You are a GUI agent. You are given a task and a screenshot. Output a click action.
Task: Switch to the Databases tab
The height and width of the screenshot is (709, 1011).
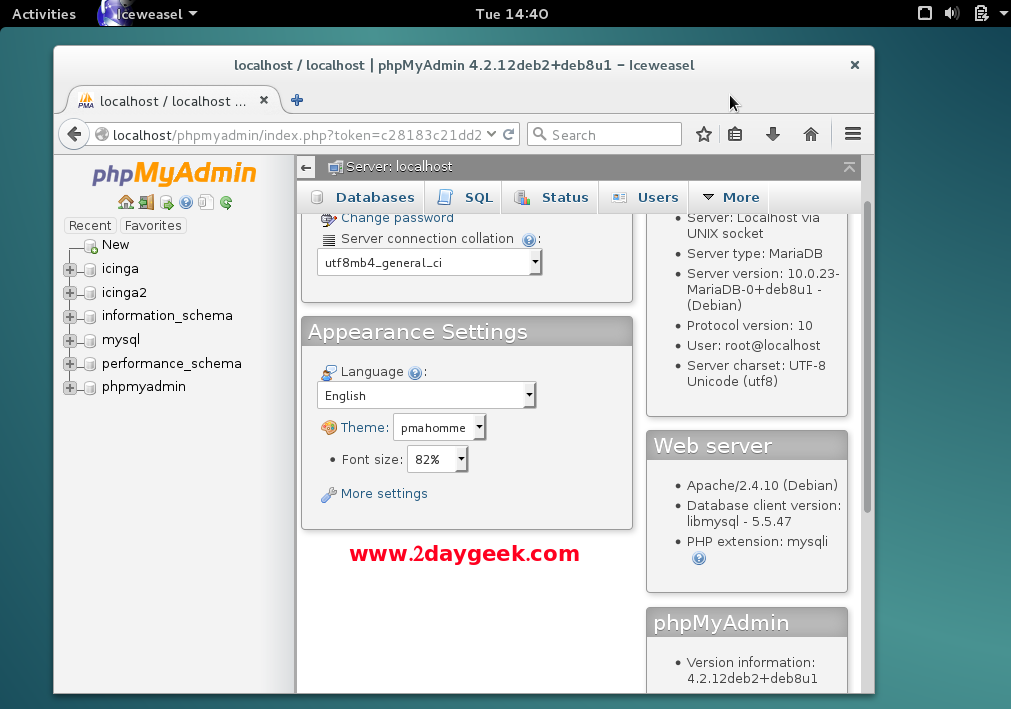click(362, 197)
